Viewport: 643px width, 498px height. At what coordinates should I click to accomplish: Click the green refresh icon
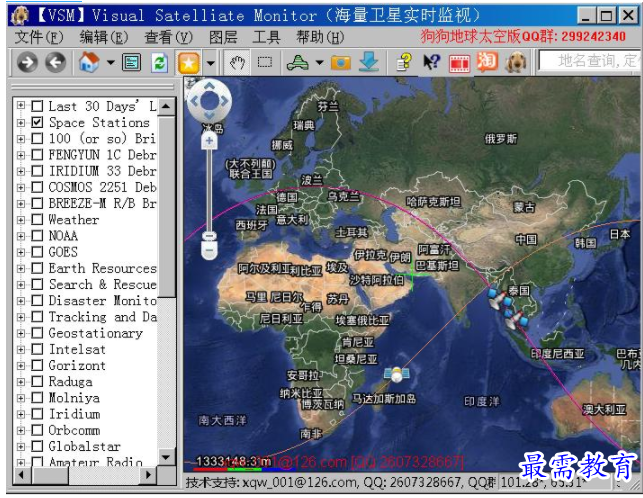[x=159, y=62]
